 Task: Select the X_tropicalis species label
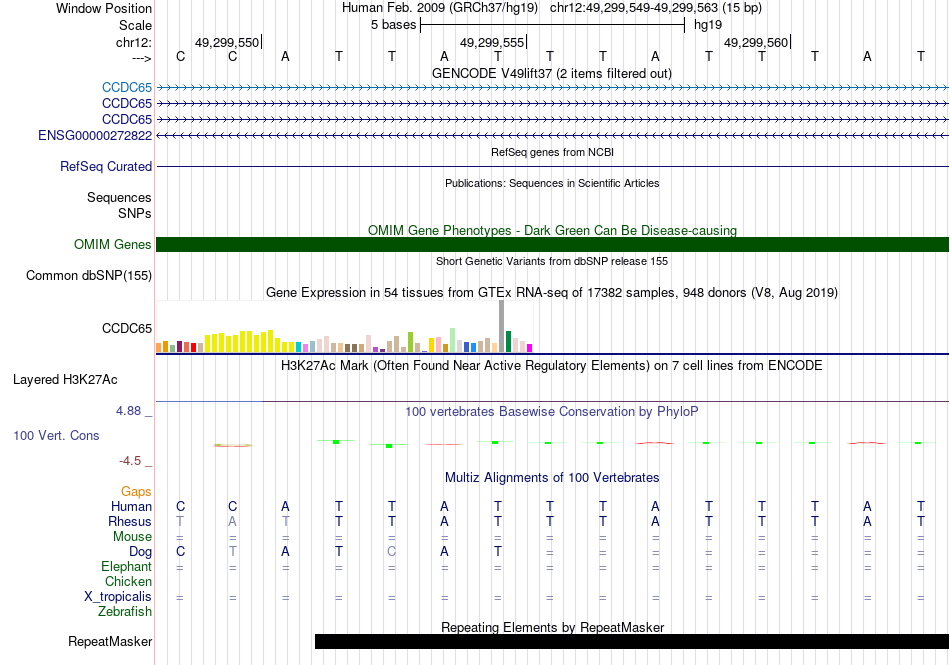(x=118, y=597)
